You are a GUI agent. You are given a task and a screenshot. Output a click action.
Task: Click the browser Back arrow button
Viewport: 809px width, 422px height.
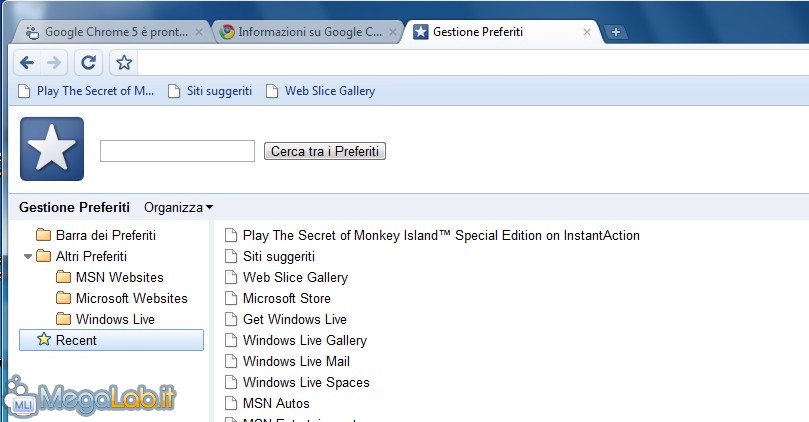[27, 63]
